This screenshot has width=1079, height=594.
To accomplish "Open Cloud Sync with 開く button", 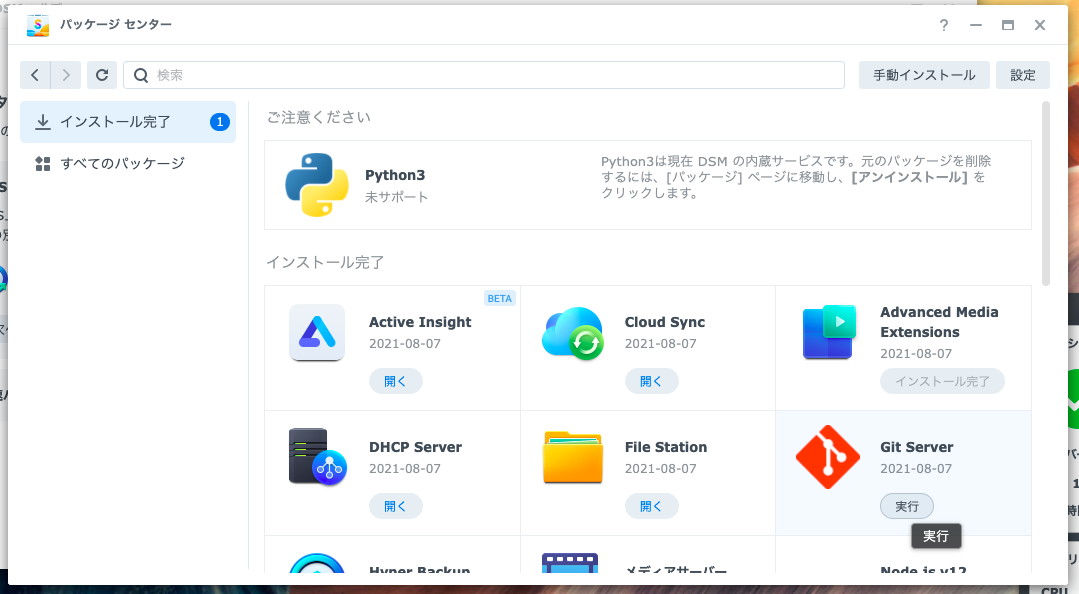I will [652, 381].
